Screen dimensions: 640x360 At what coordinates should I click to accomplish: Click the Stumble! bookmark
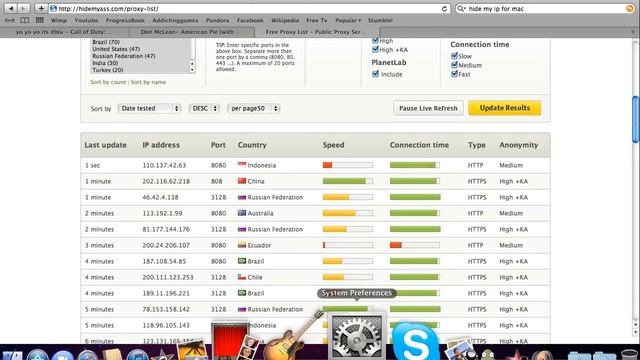pos(380,20)
